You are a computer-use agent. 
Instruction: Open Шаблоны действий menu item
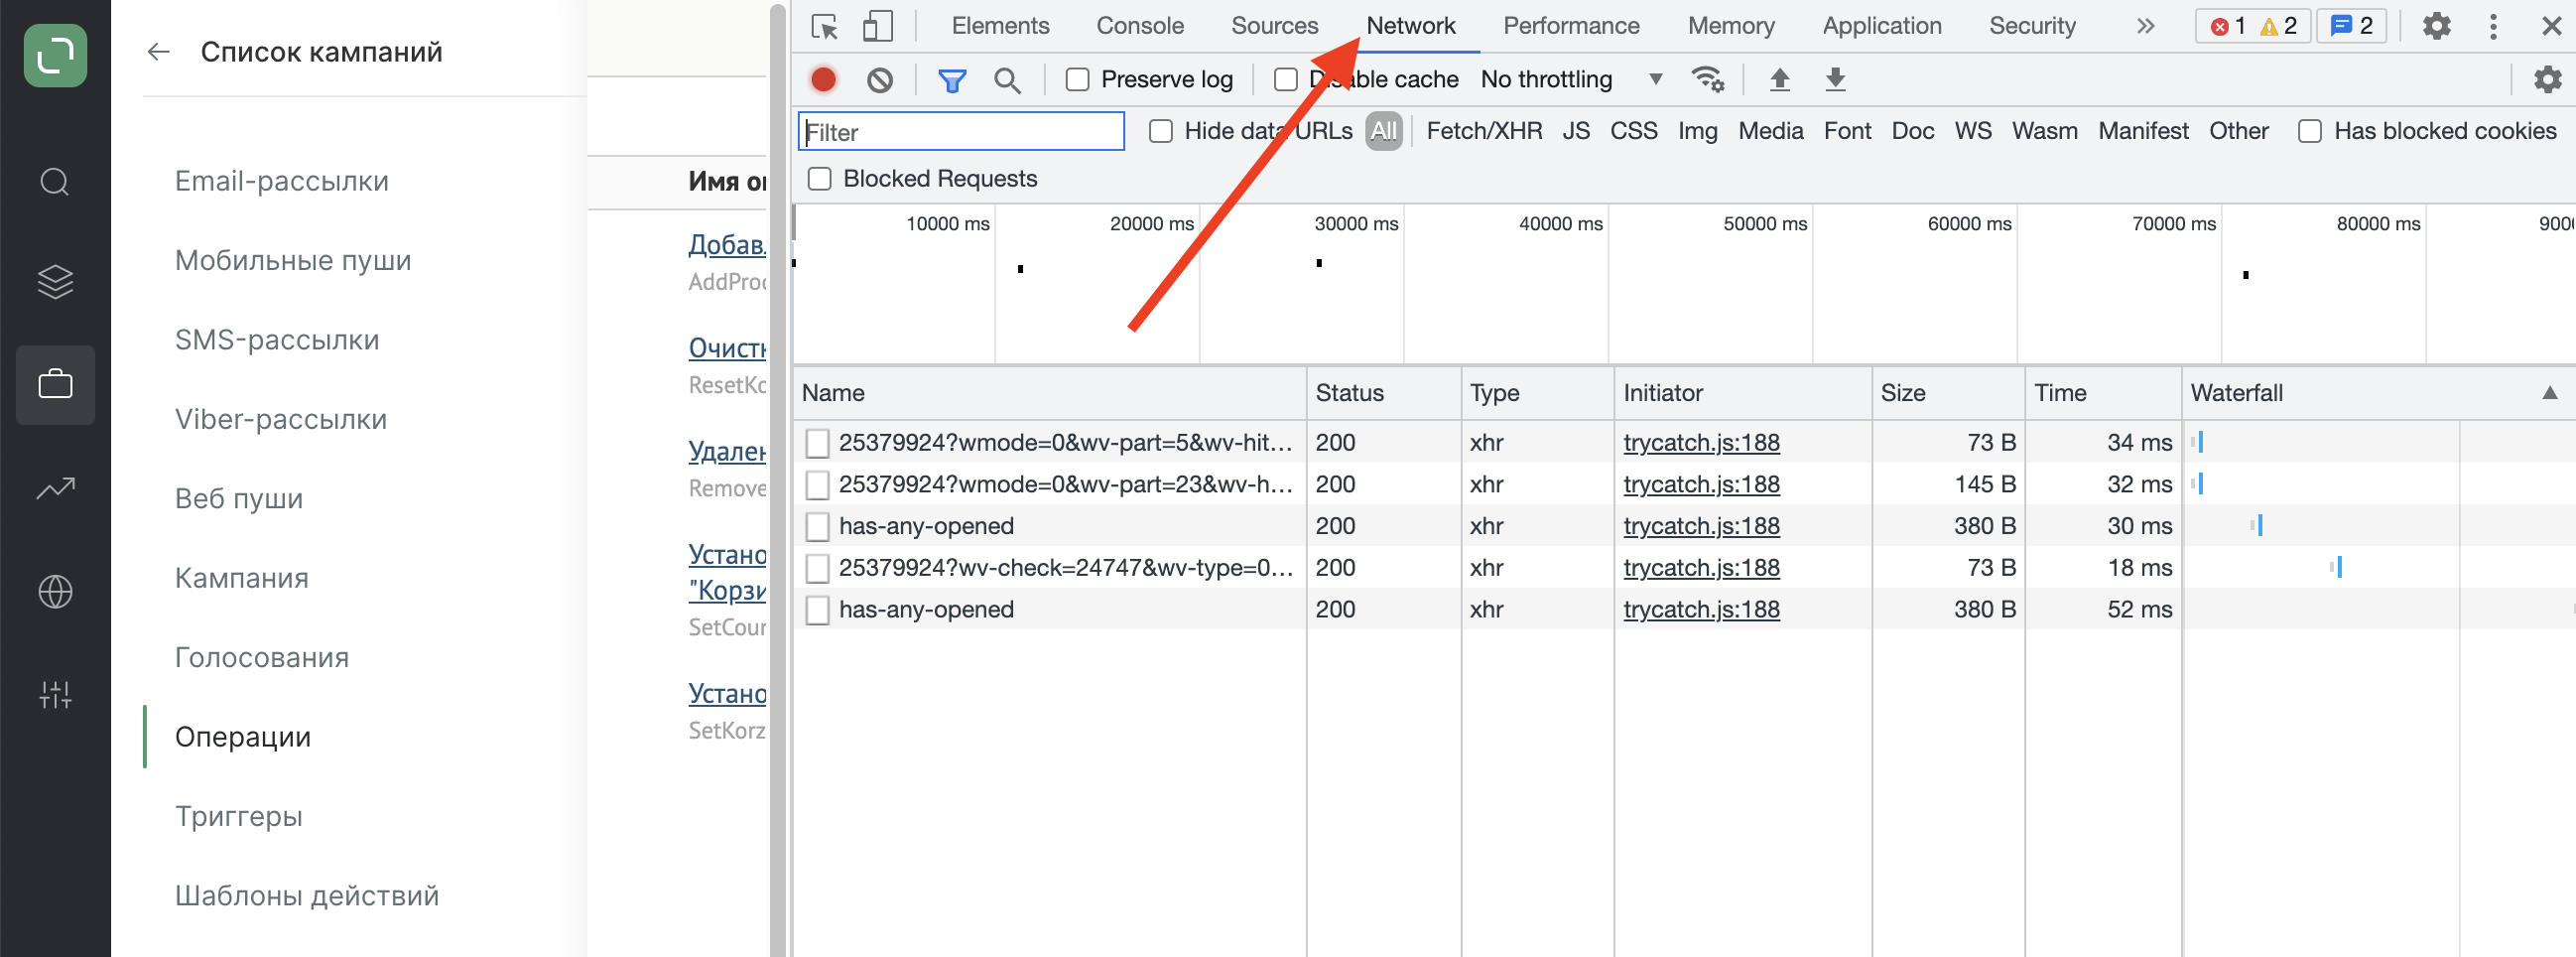click(306, 895)
